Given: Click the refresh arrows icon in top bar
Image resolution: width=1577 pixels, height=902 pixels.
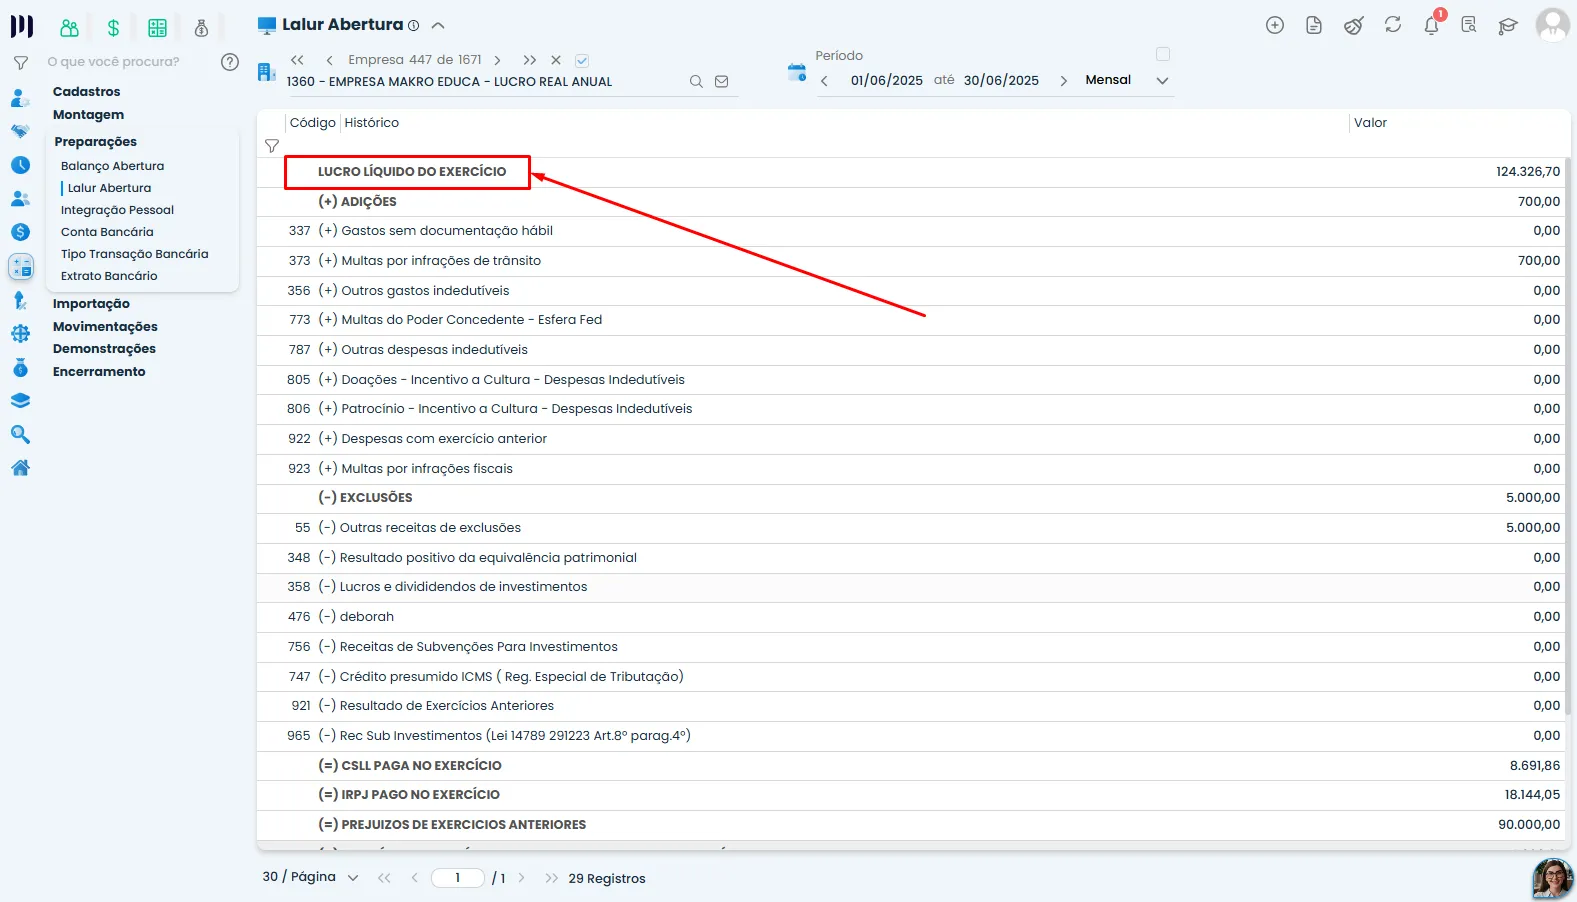Looking at the screenshot, I should pos(1392,25).
